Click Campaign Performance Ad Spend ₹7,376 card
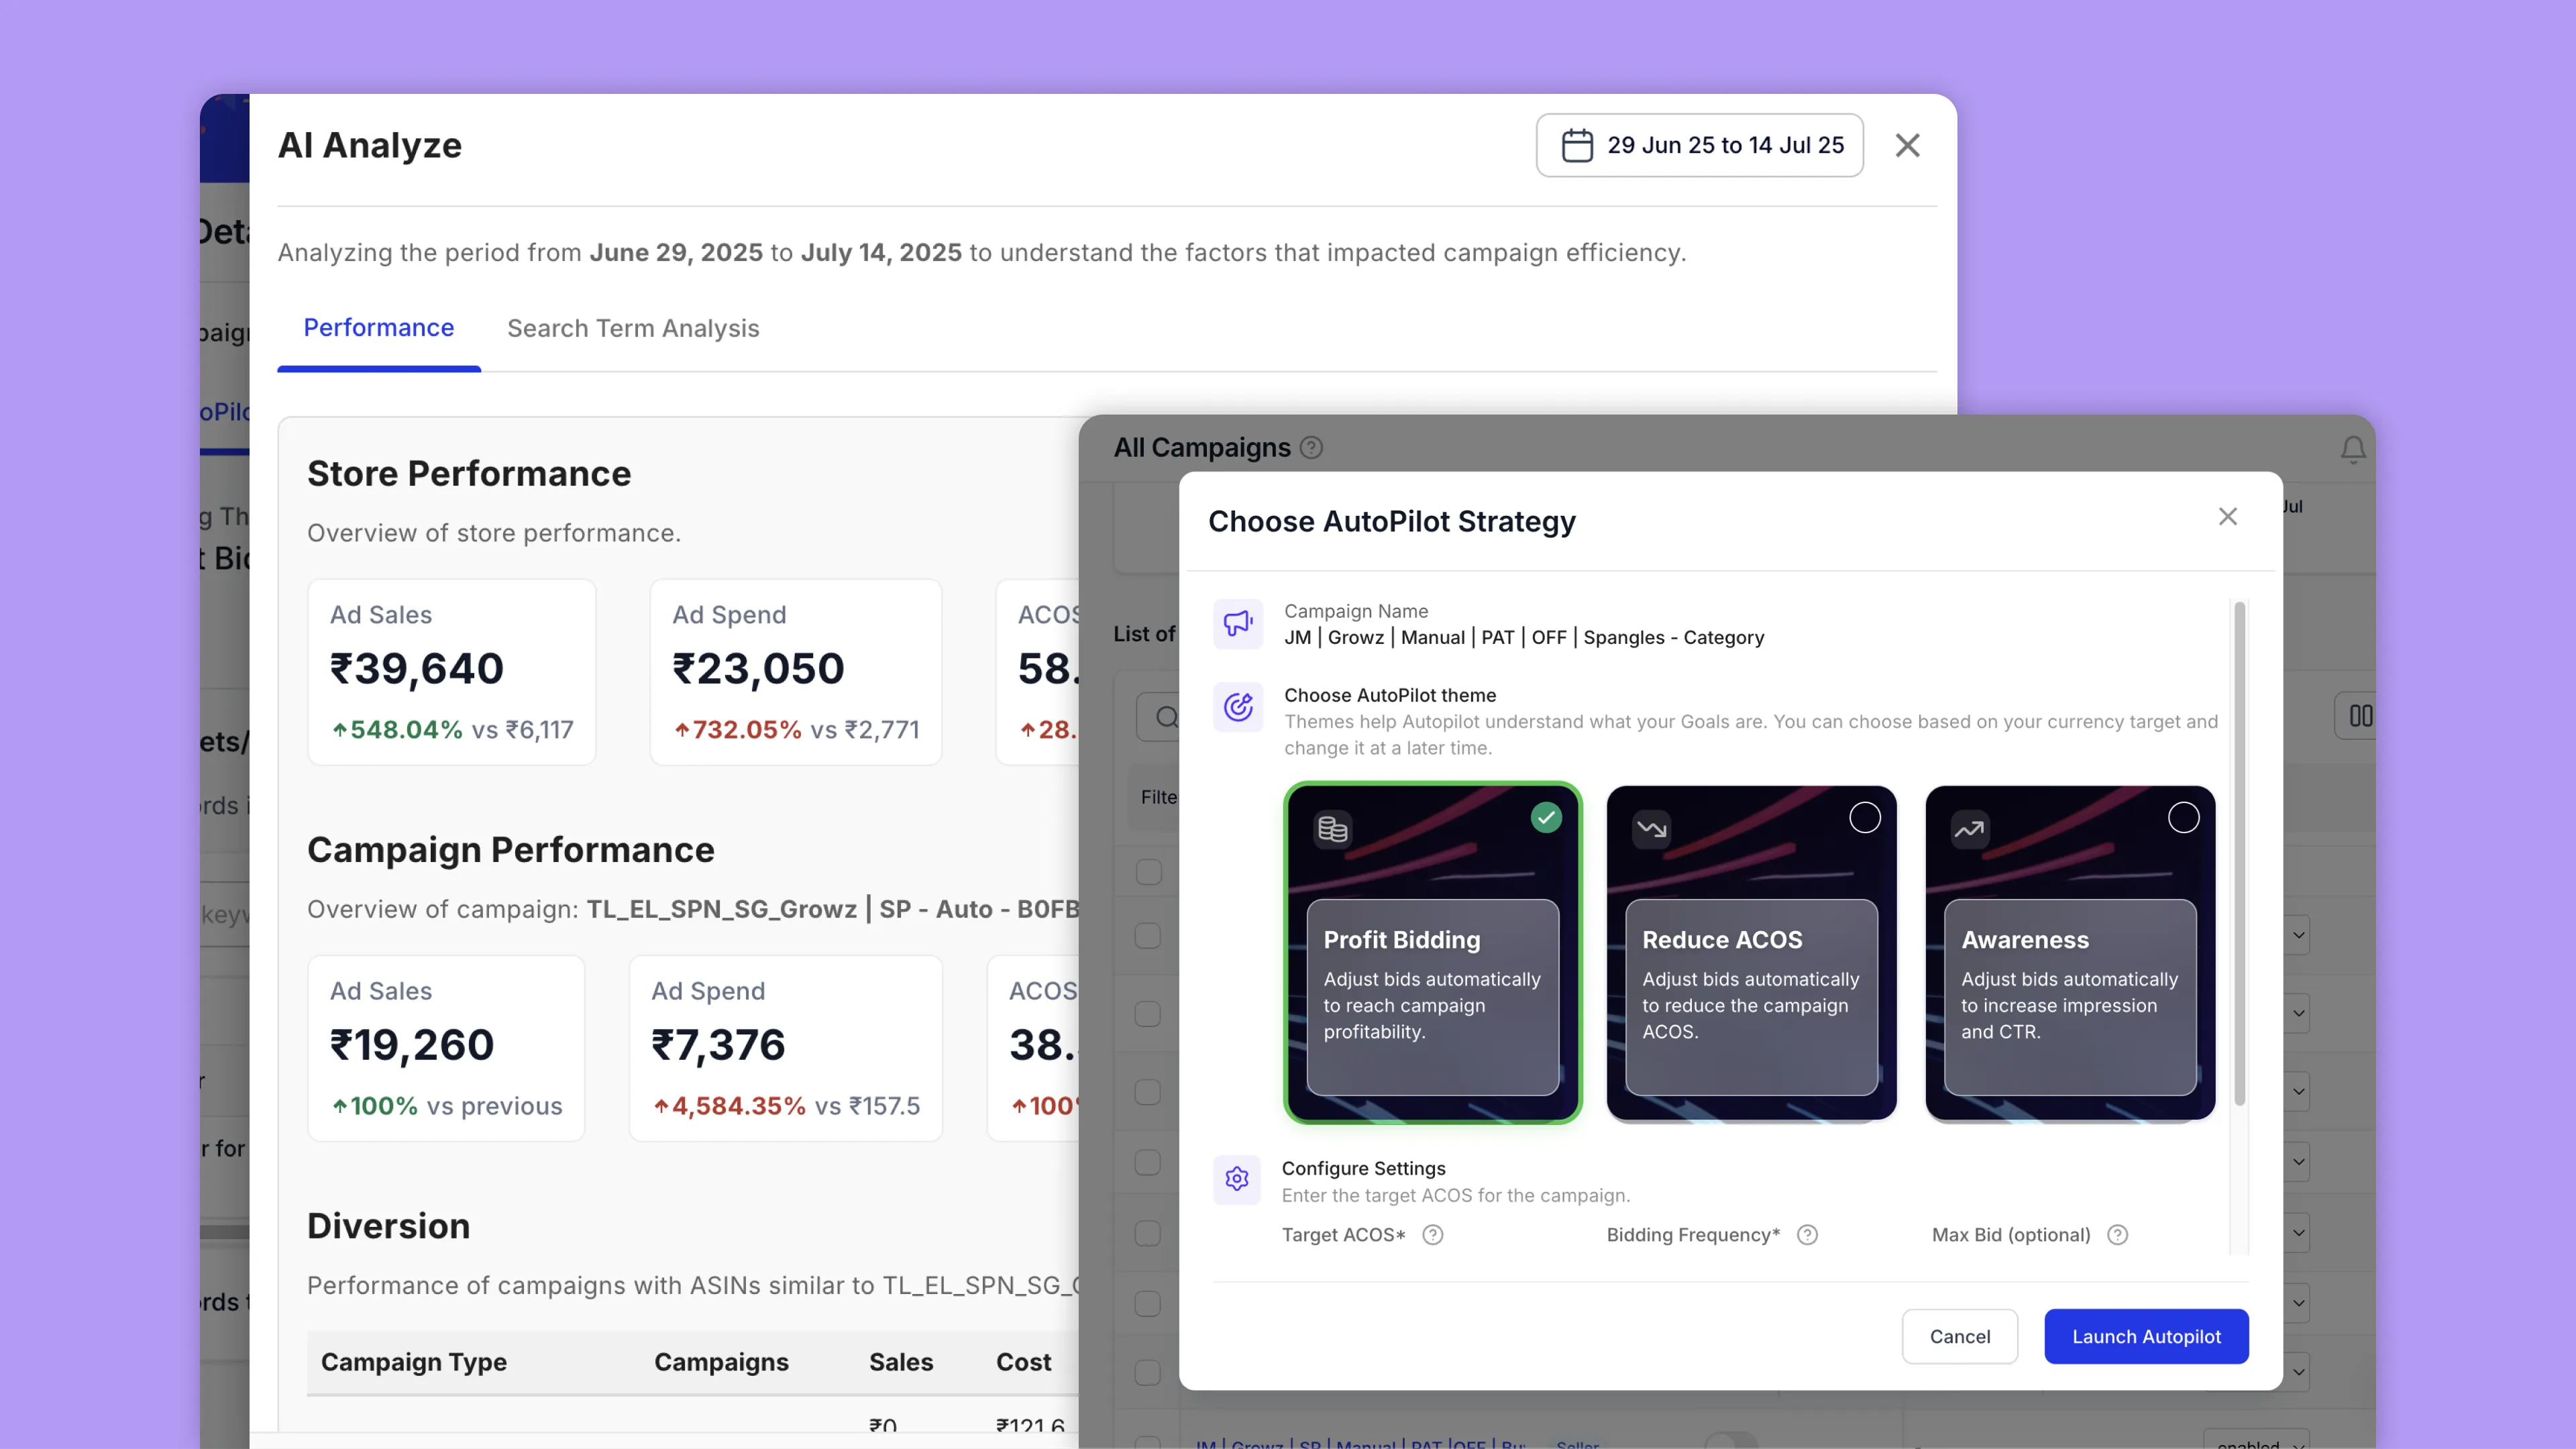The image size is (2576, 1449). coord(786,1048)
